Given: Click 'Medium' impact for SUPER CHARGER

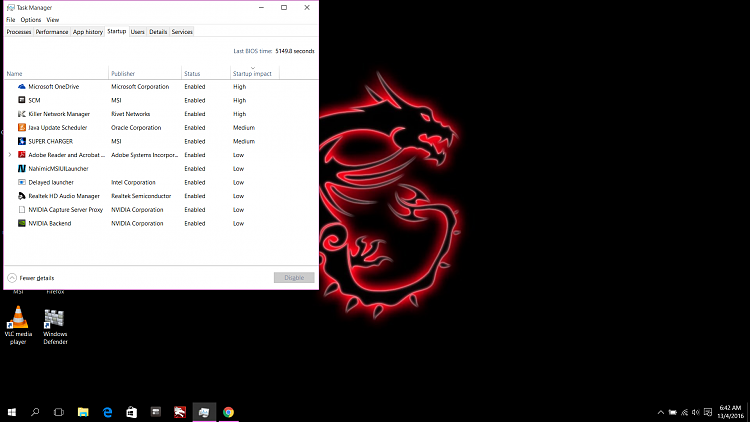Looking at the screenshot, I should tap(243, 141).
